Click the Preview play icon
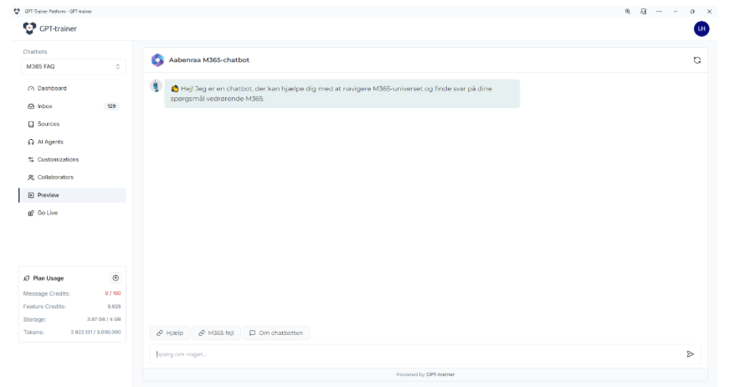Screen dimensions: 750x387 [31, 195]
